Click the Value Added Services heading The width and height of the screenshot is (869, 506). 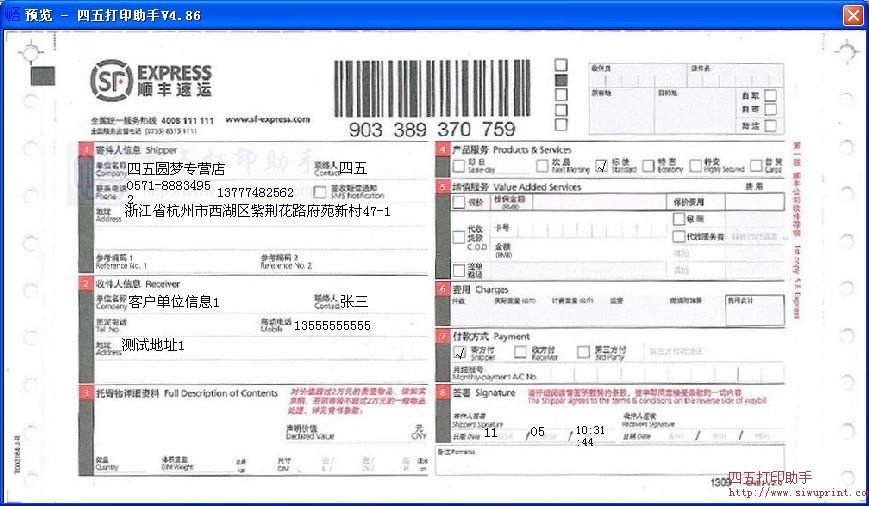(517, 187)
